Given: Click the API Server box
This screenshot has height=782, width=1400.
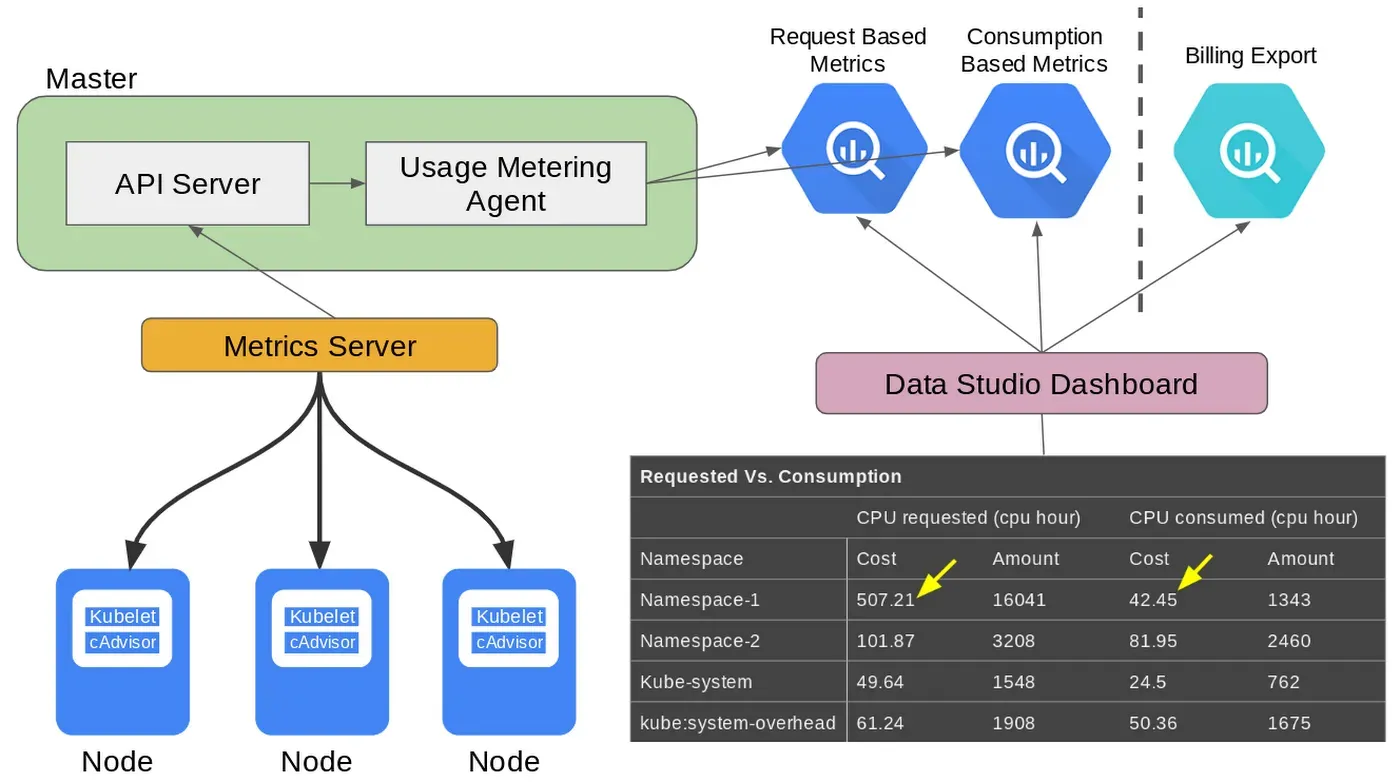Looking at the screenshot, I should tap(188, 183).
